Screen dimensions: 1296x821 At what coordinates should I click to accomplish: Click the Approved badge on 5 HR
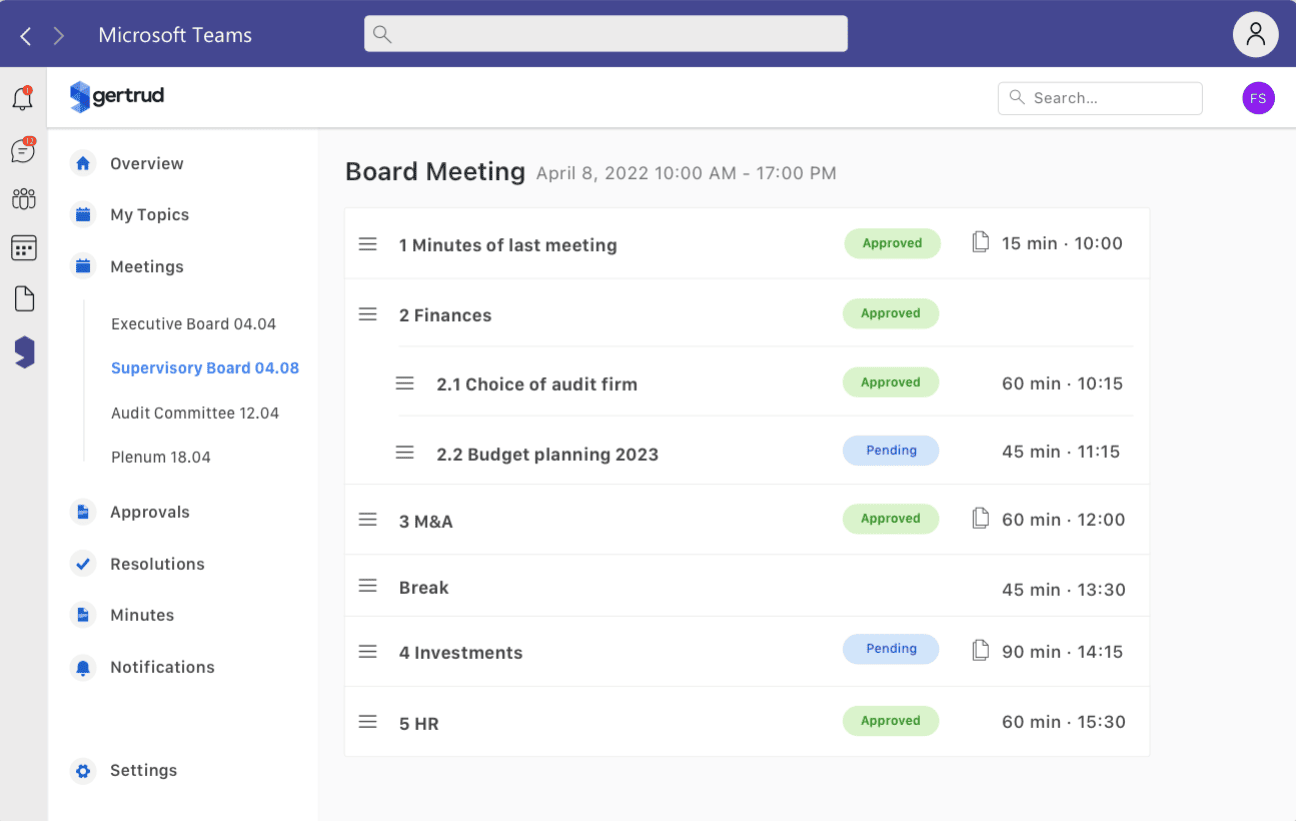click(891, 720)
